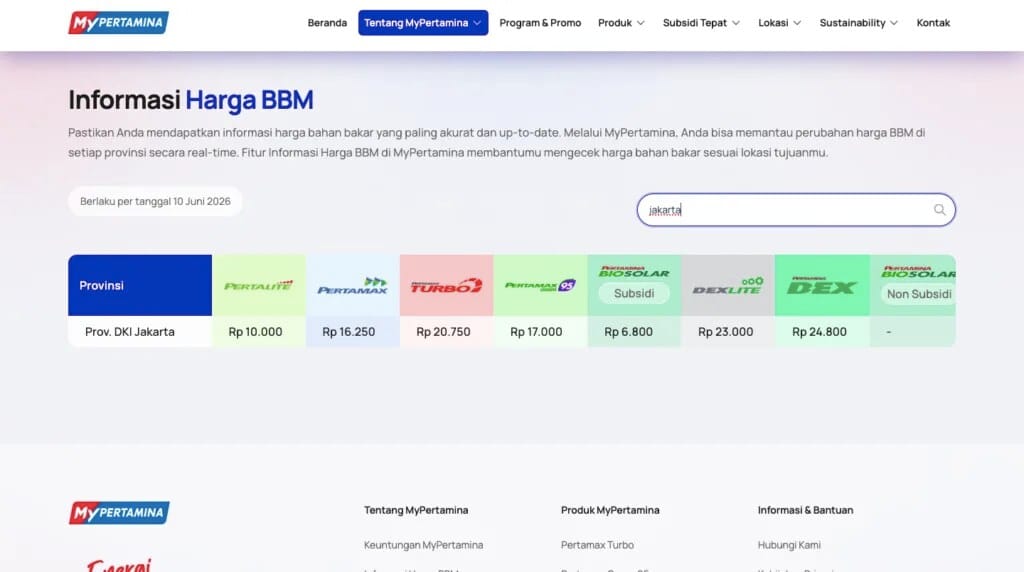Click the Non Subsidi badge

919,294
